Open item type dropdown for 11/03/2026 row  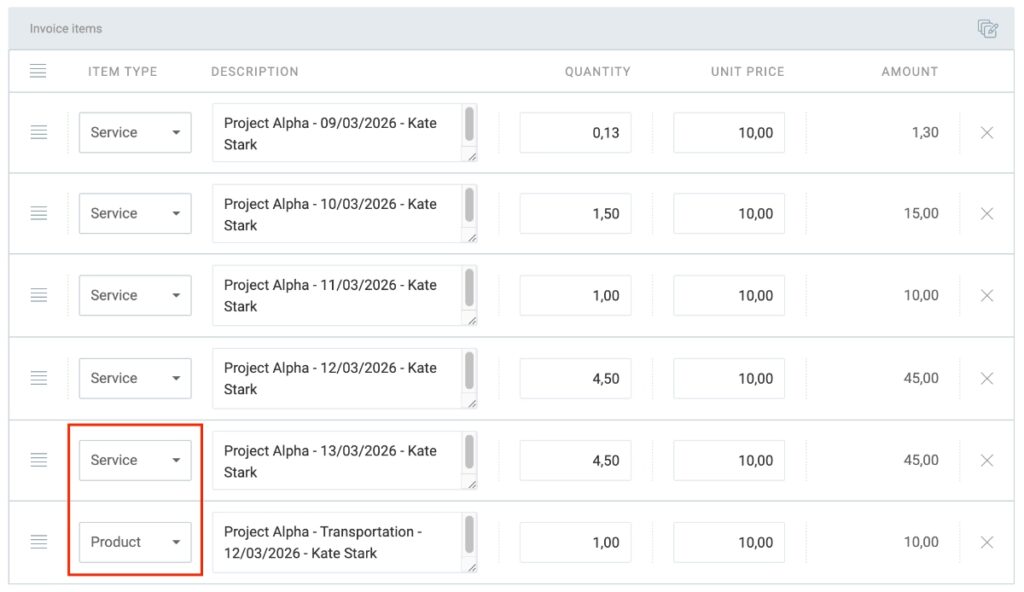(135, 296)
